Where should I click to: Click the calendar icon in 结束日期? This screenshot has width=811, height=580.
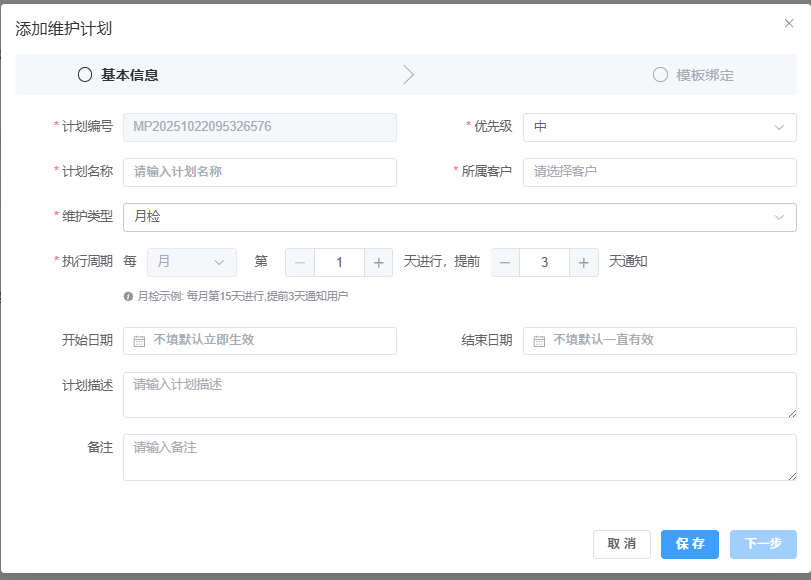pos(539,341)
